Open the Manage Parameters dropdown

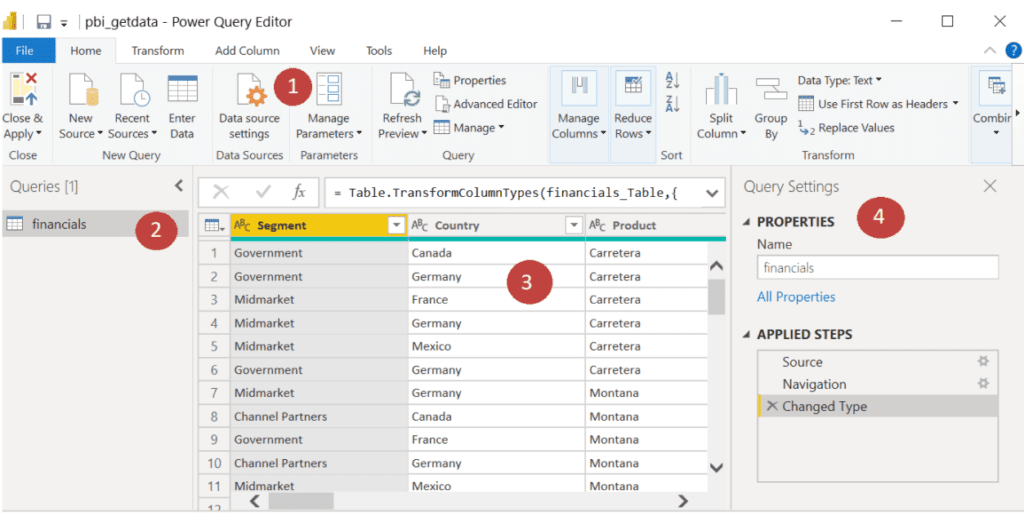359,134
